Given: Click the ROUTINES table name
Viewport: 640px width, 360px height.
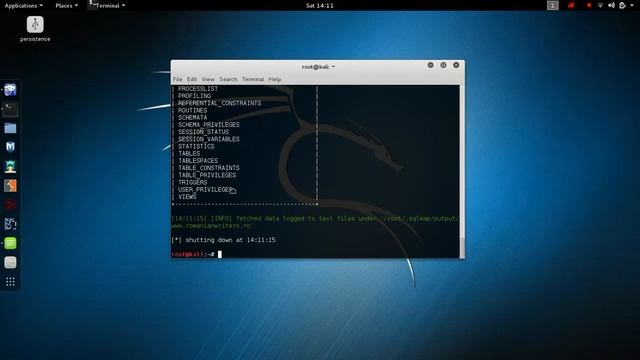Looking at the screenshot, I should click(x=193, y=110).
